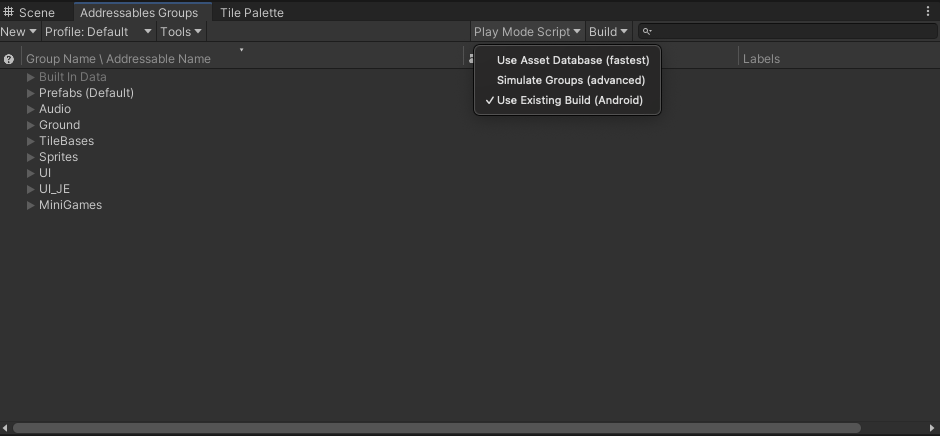
Task: Open the Build dropdown
Action: pyautogui.click(x=608, y=32)
